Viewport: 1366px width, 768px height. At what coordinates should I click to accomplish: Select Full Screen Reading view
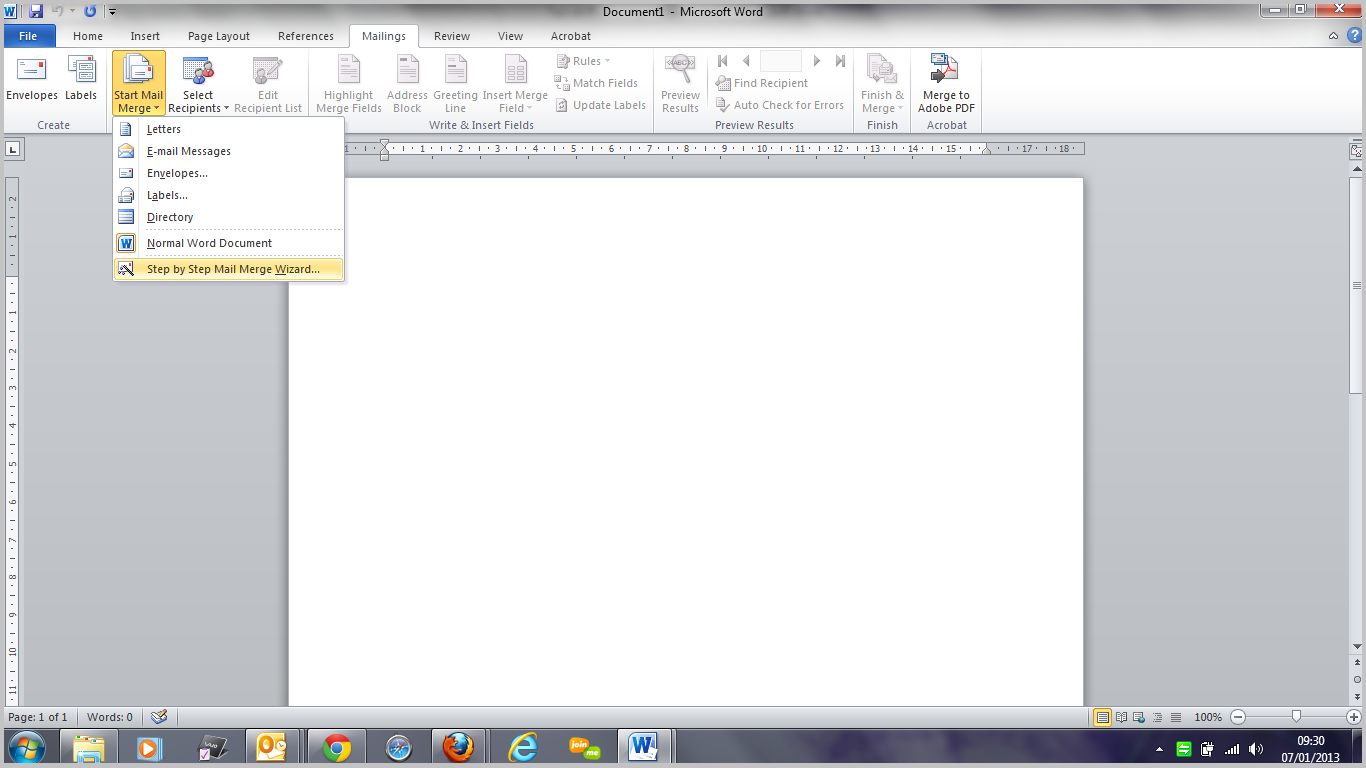[x=1121, y=717]
